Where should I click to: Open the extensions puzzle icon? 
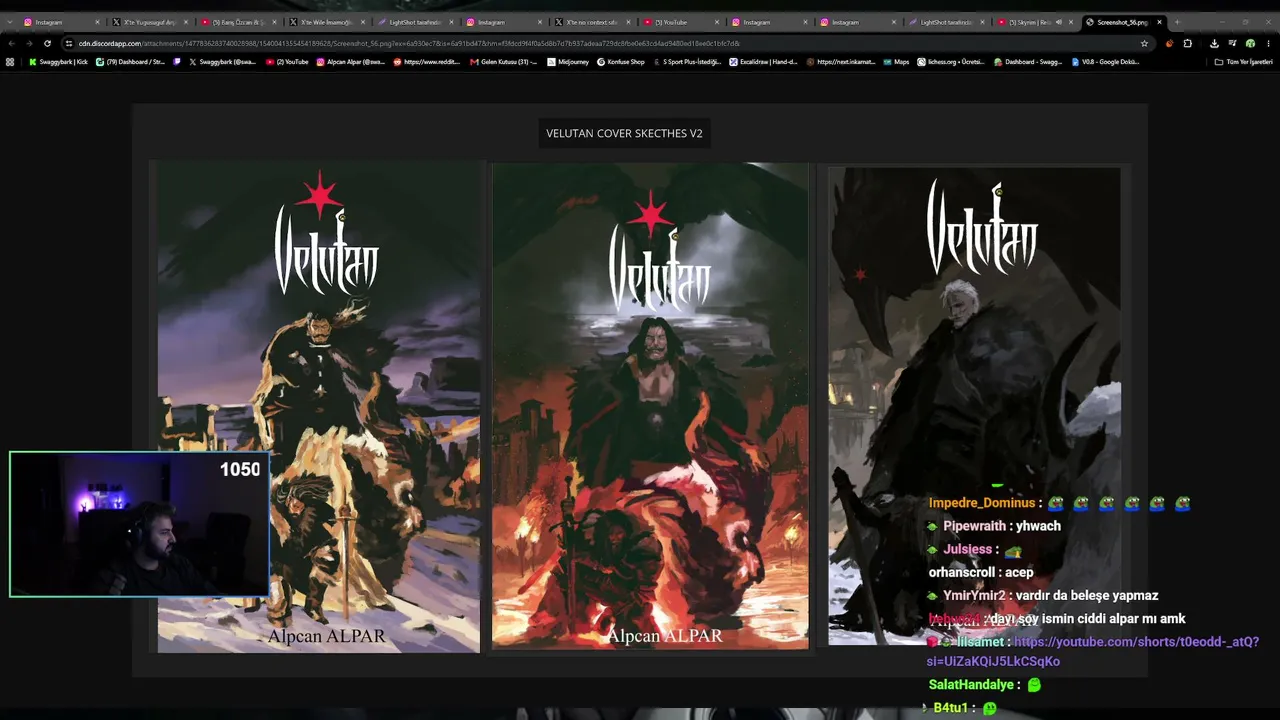point(1187,43)
